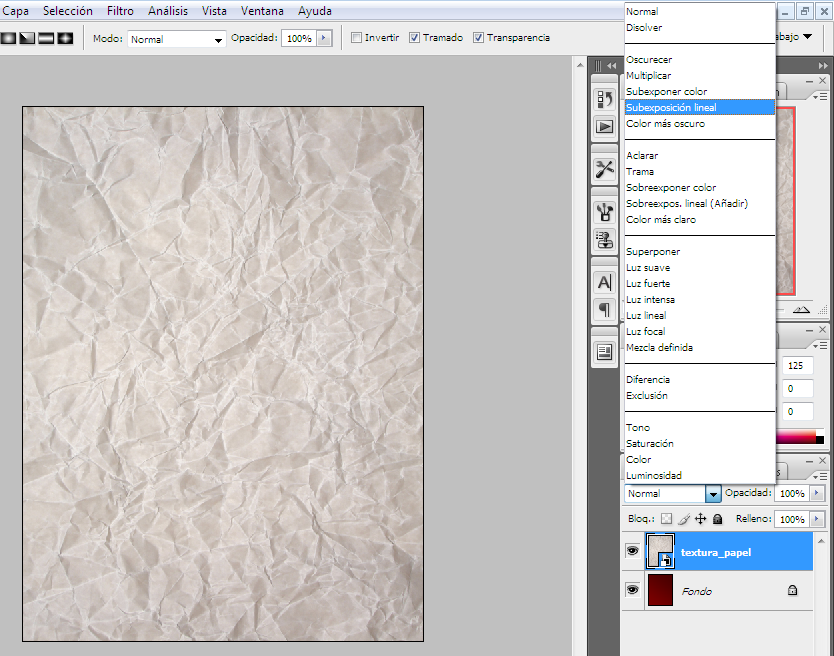The image size is (834, 656).
Task: Click the color value field showing 125
Action: coord(797,366)
